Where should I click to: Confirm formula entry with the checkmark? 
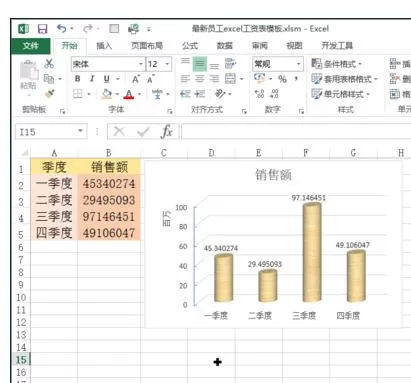[x=143, y=132]
